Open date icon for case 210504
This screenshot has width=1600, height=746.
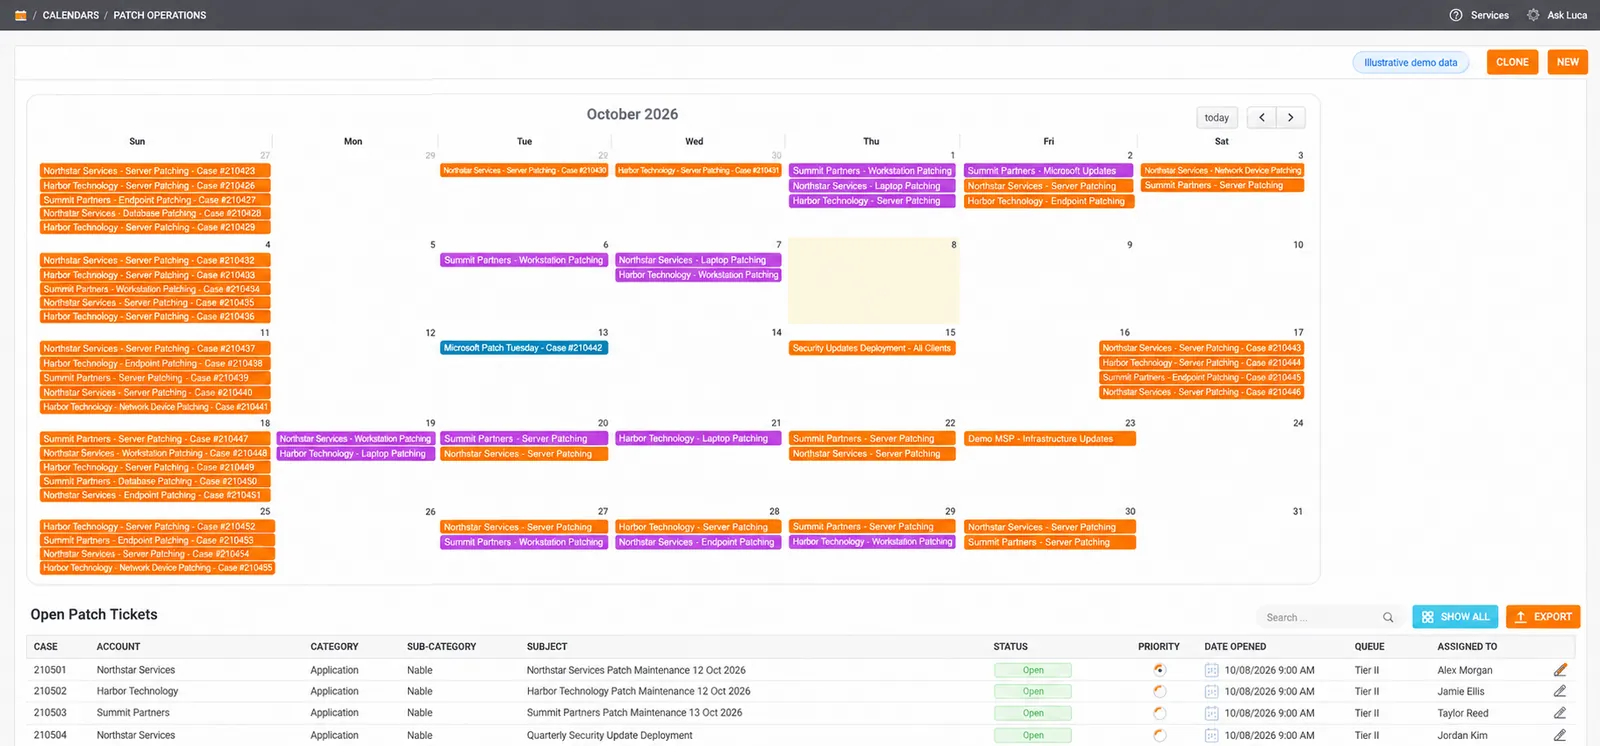(1211, 735)
